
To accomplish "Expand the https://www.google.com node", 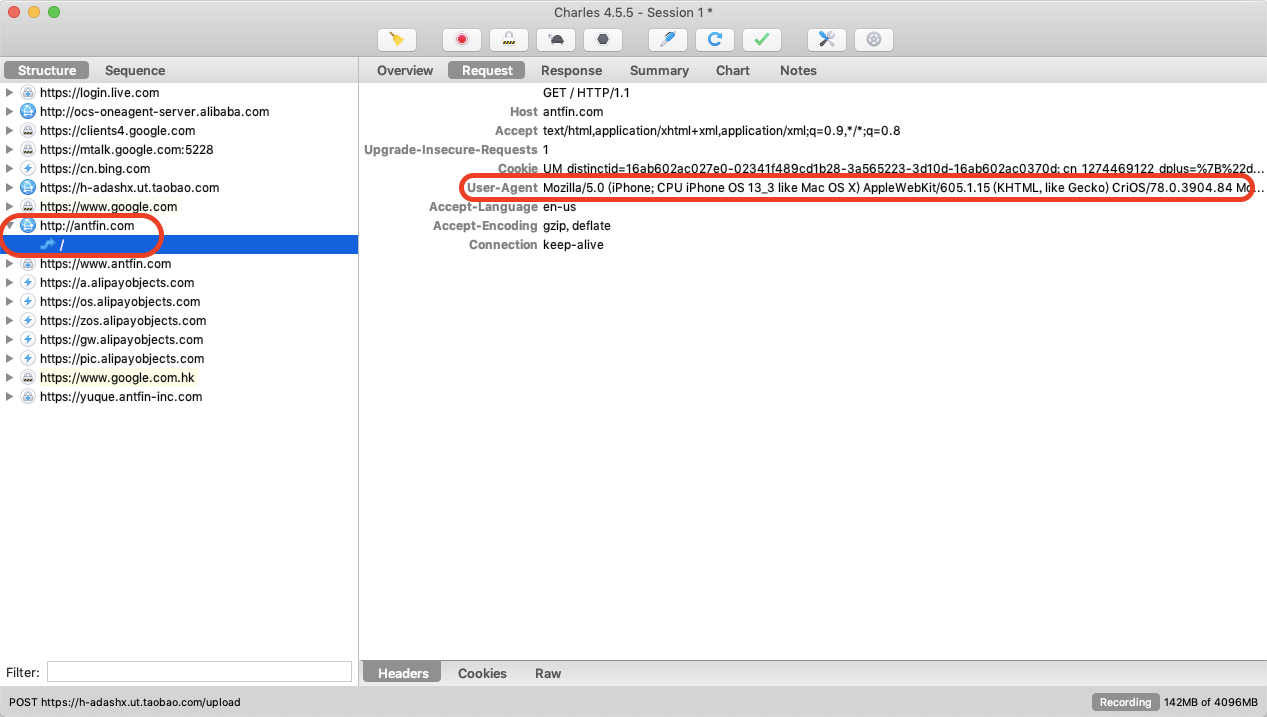I will coord(10,207).
